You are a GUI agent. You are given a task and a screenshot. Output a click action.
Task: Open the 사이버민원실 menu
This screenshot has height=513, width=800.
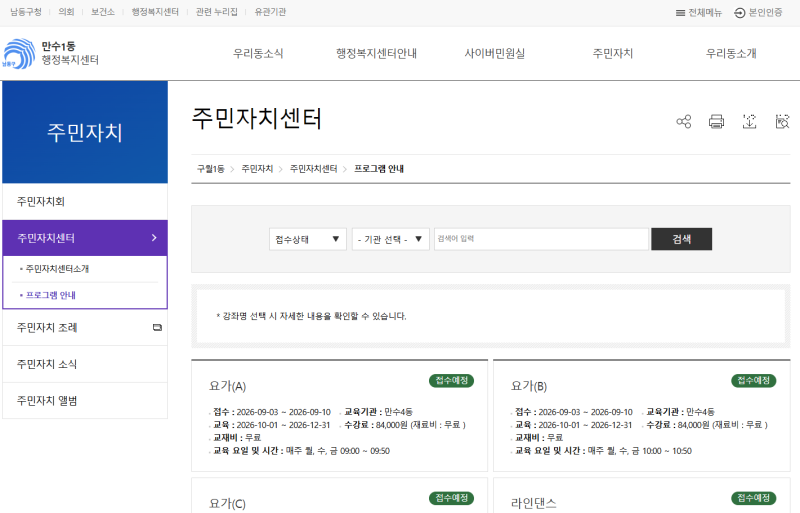494,53
